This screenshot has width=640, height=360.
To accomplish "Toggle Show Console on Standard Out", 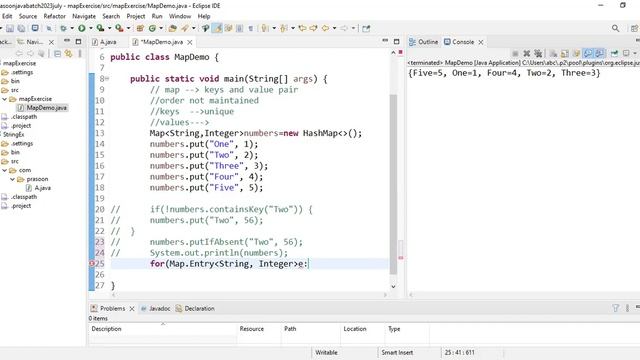I will [588, 53].
